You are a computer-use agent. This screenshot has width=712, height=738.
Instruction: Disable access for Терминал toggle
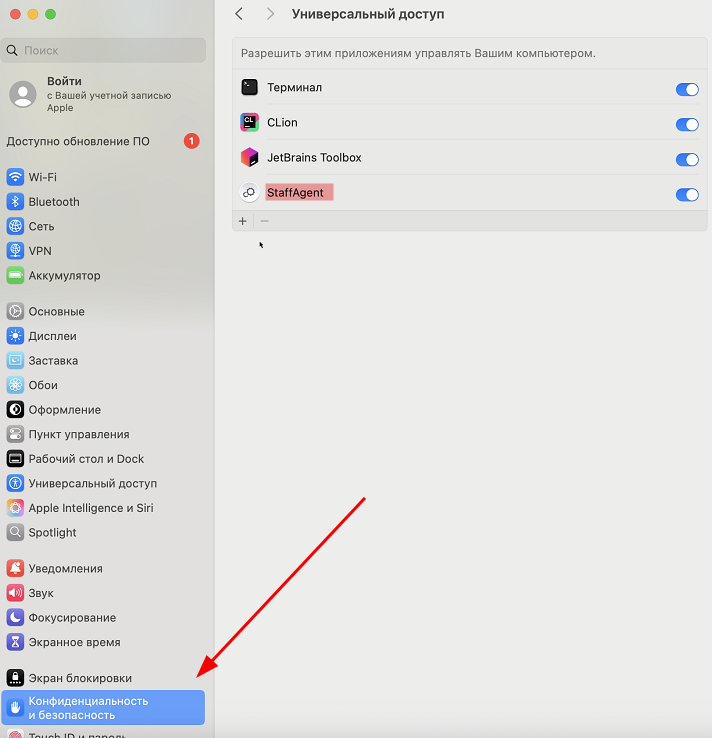[x=687, y=89]
